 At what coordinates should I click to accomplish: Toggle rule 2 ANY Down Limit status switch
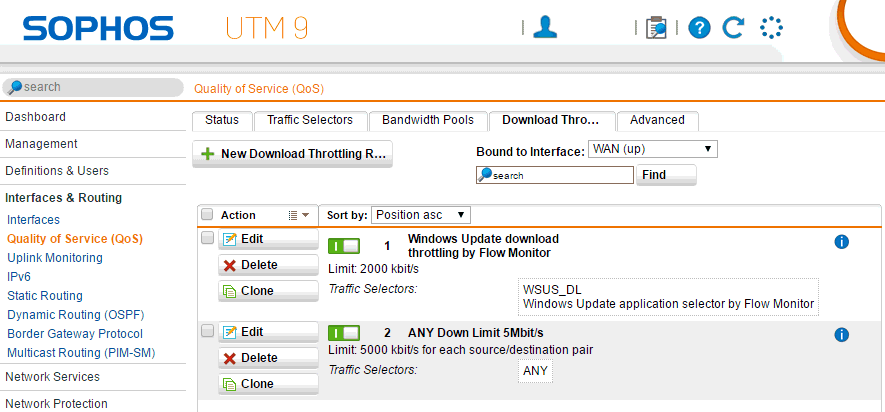click(344, 332)
